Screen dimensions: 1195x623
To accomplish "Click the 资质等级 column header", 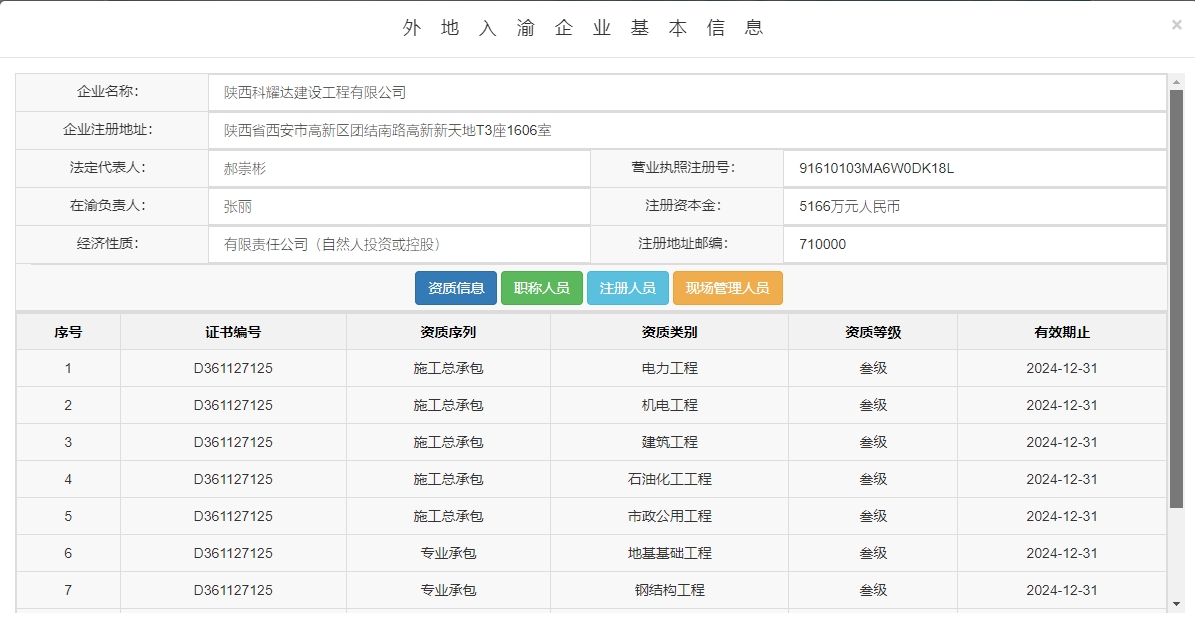I will pyautogui.click(x=873, y=332).
